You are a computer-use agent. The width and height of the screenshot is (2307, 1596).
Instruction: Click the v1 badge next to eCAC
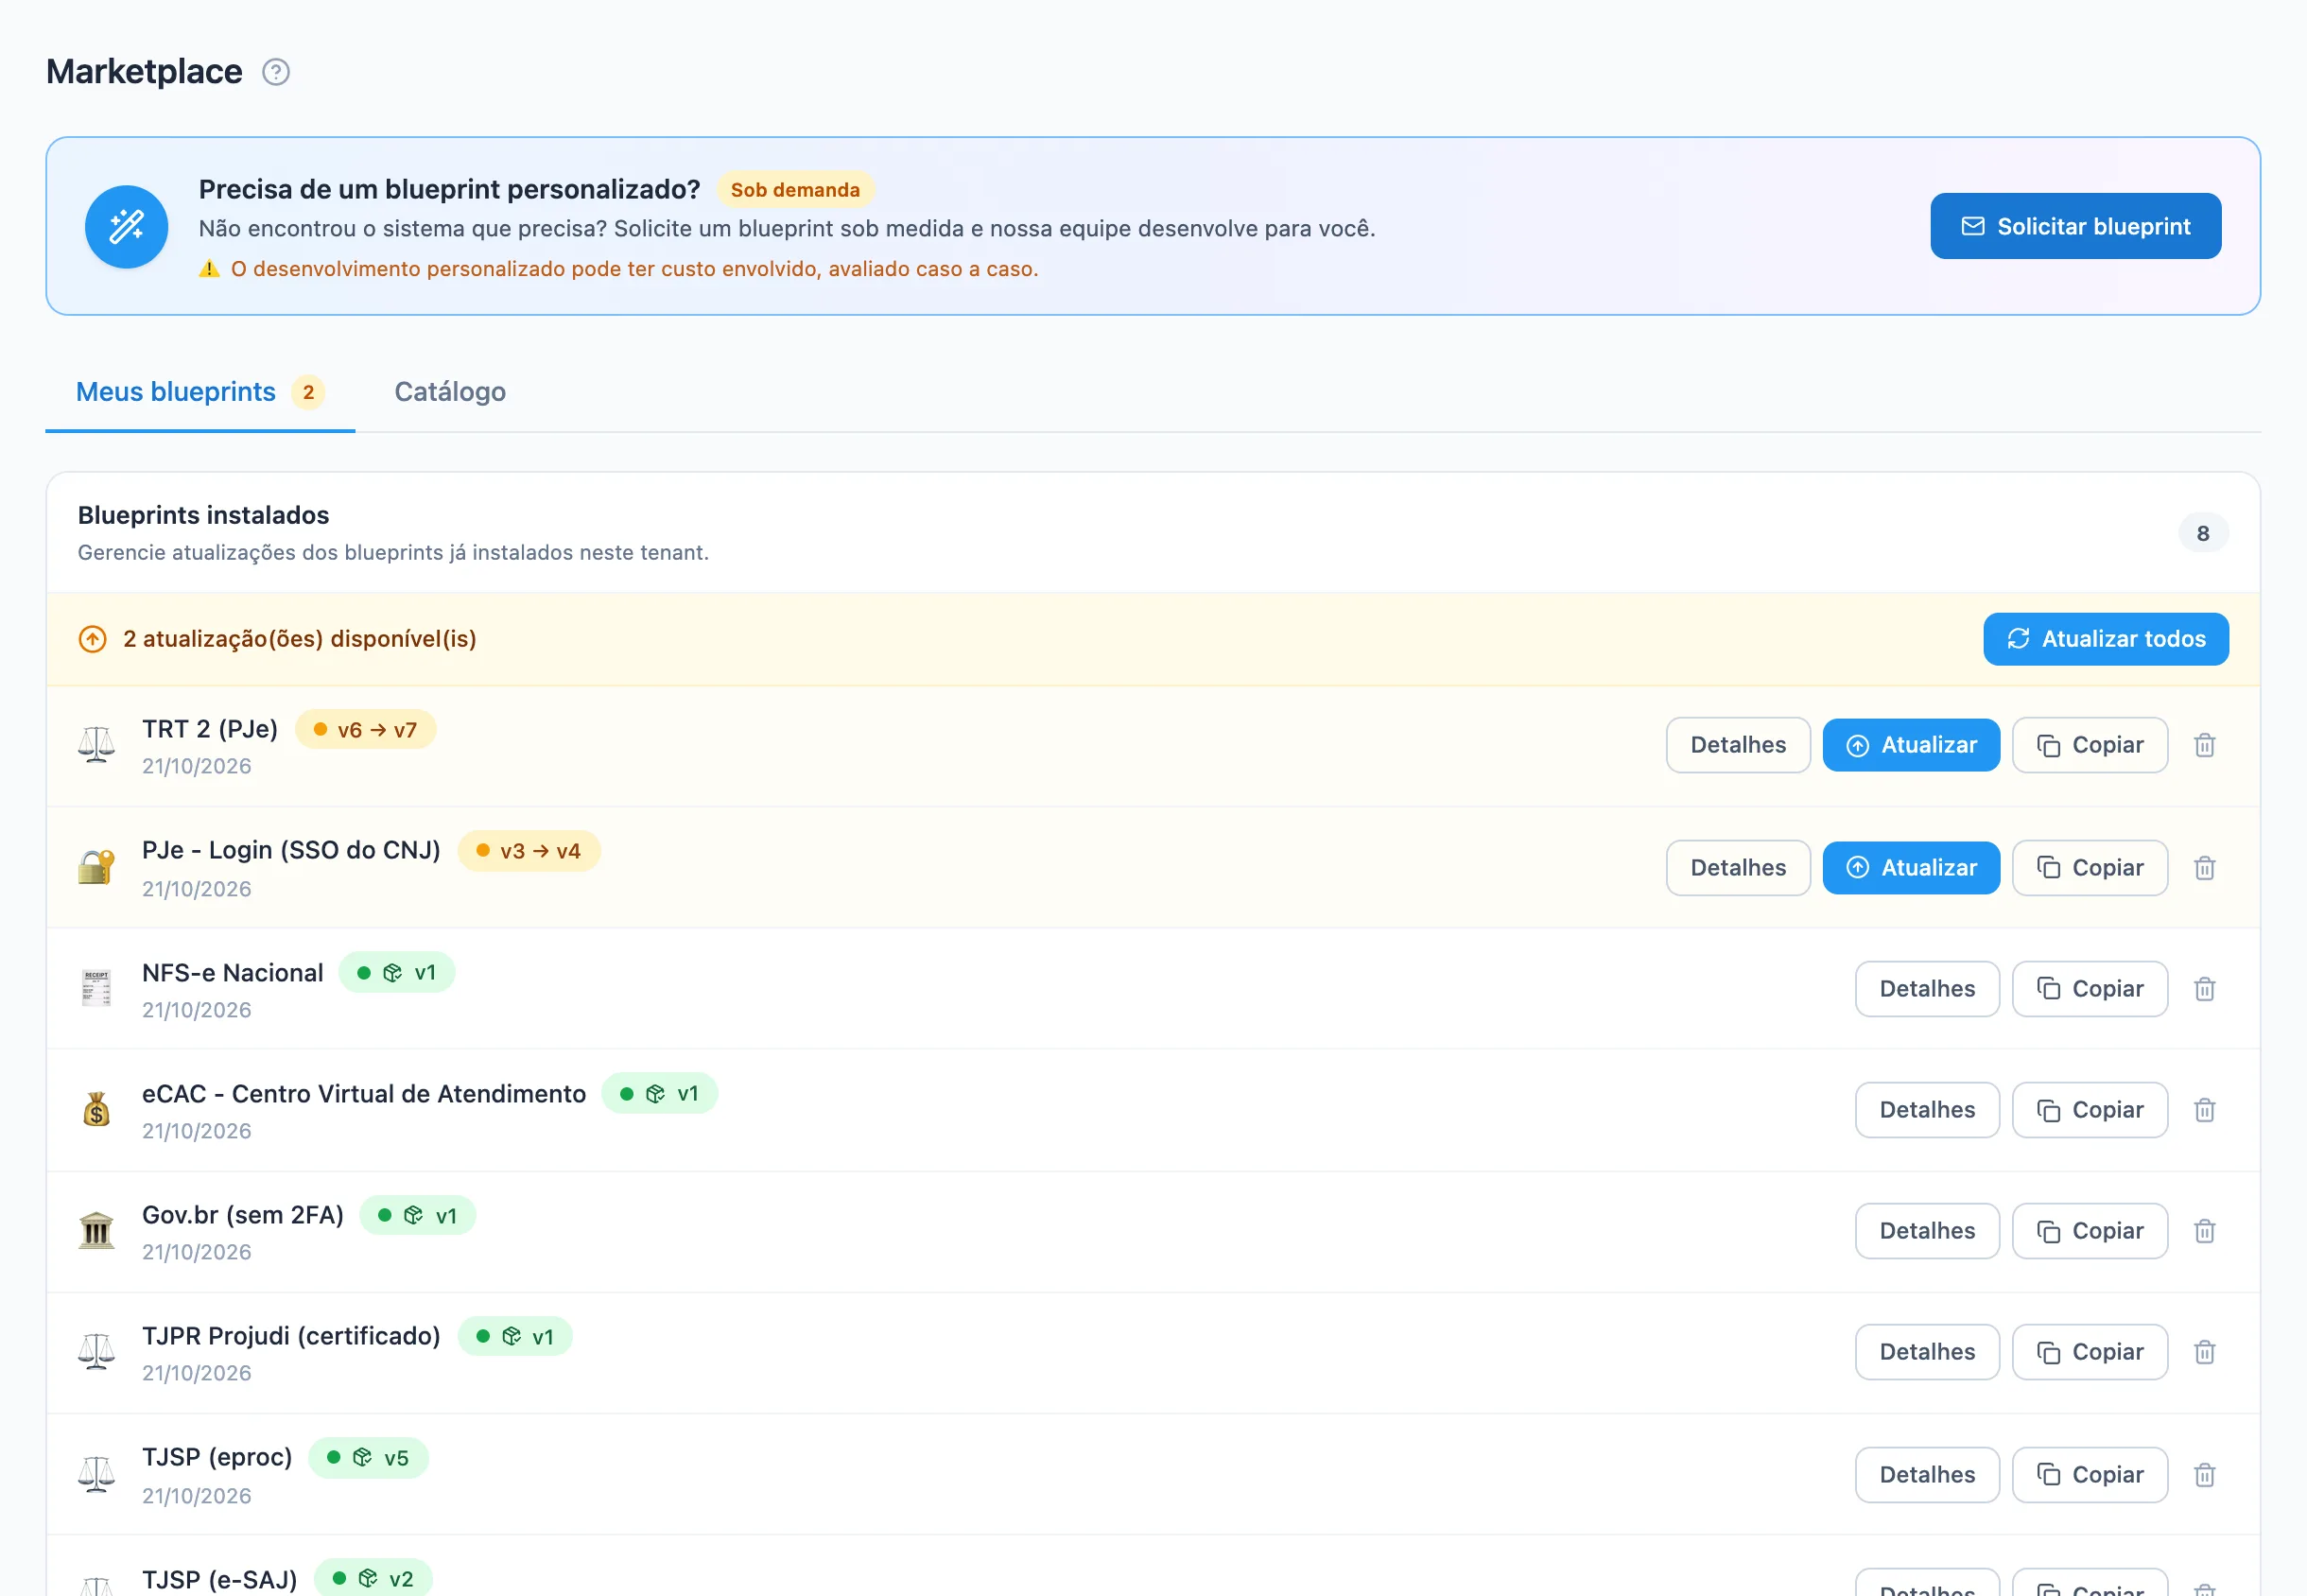[x=659, y=1093]
